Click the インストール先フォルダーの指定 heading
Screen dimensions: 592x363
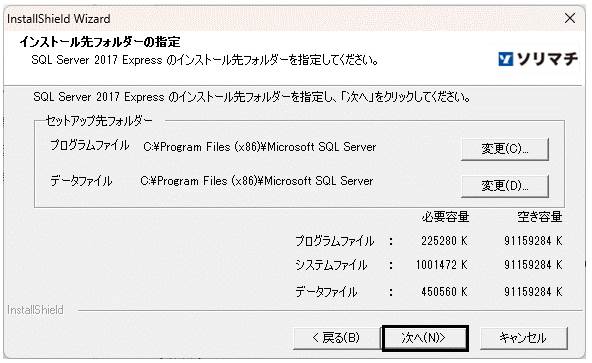[100, 42]
